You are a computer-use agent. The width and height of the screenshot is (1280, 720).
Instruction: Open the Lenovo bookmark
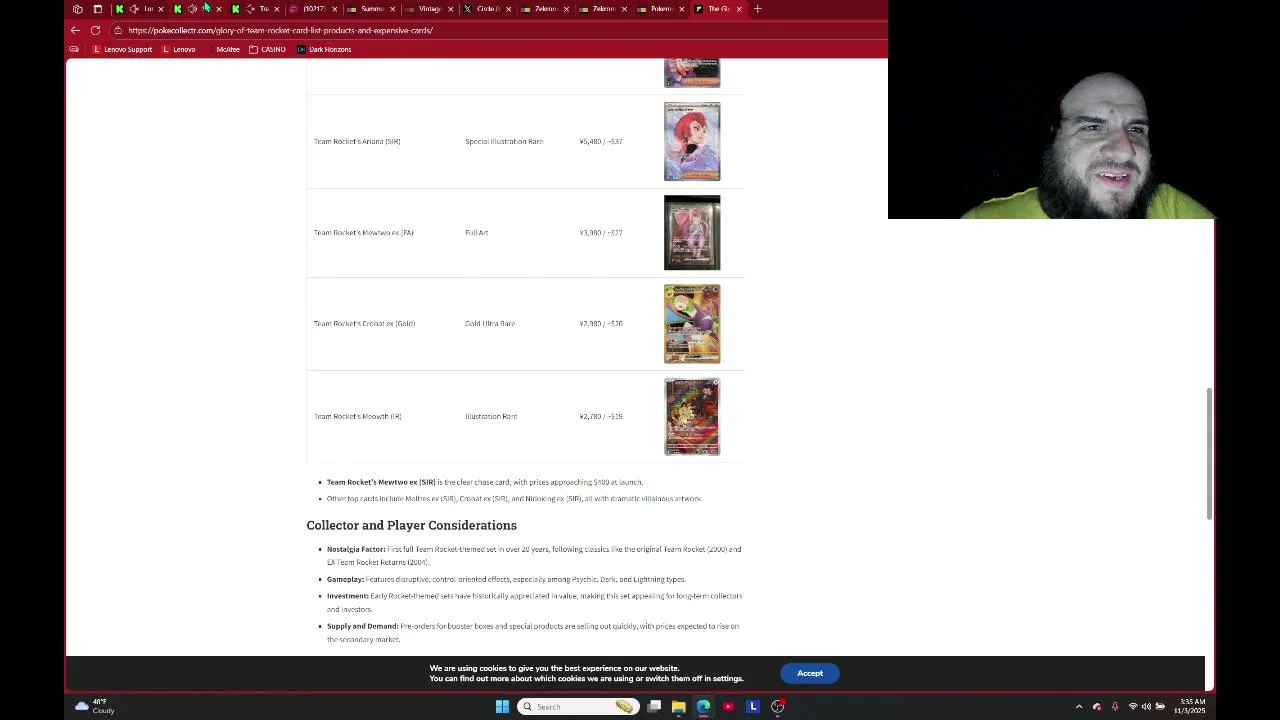(x=179, y=49)
